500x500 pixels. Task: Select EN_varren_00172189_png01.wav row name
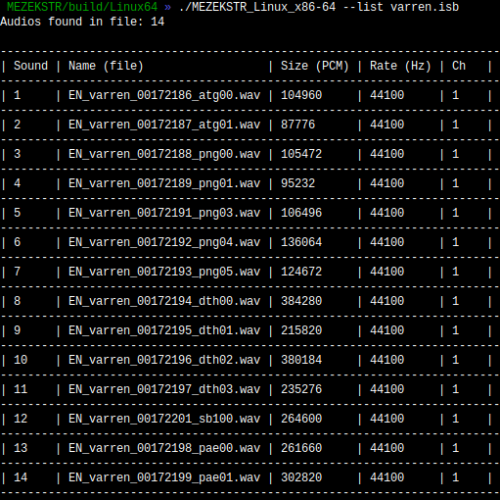pos(164,184)
